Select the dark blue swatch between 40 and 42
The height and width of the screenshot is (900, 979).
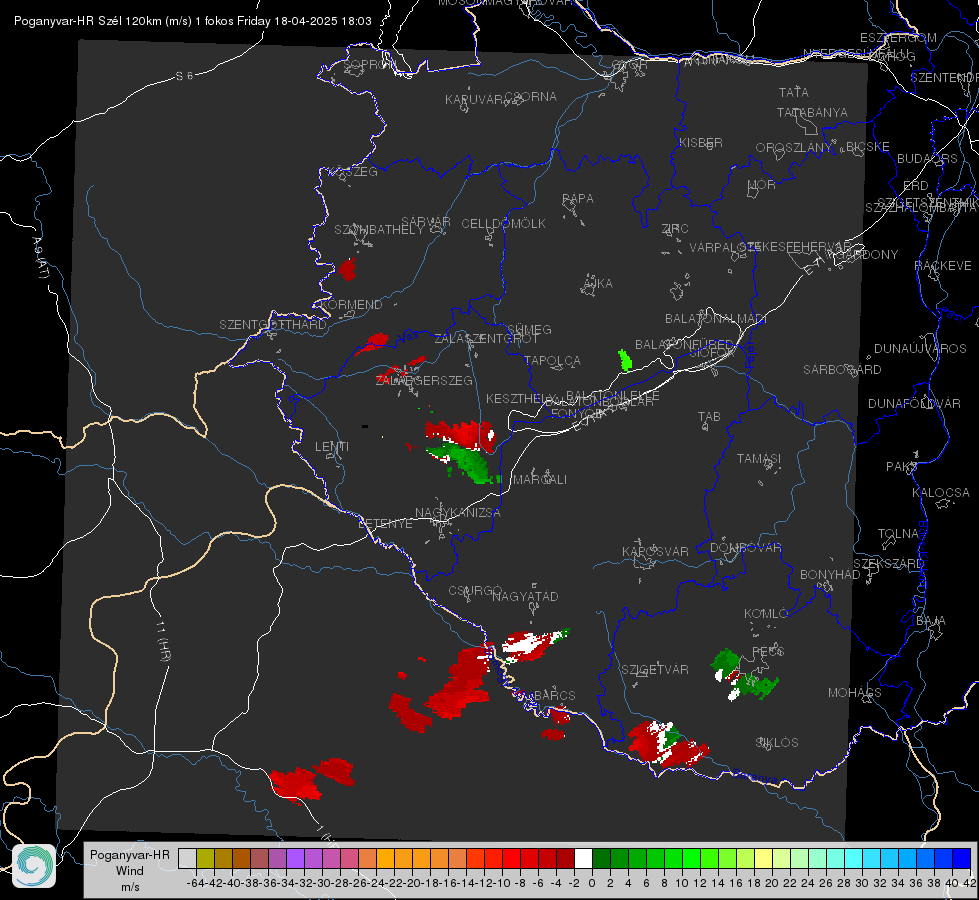[x=962, y=858]
